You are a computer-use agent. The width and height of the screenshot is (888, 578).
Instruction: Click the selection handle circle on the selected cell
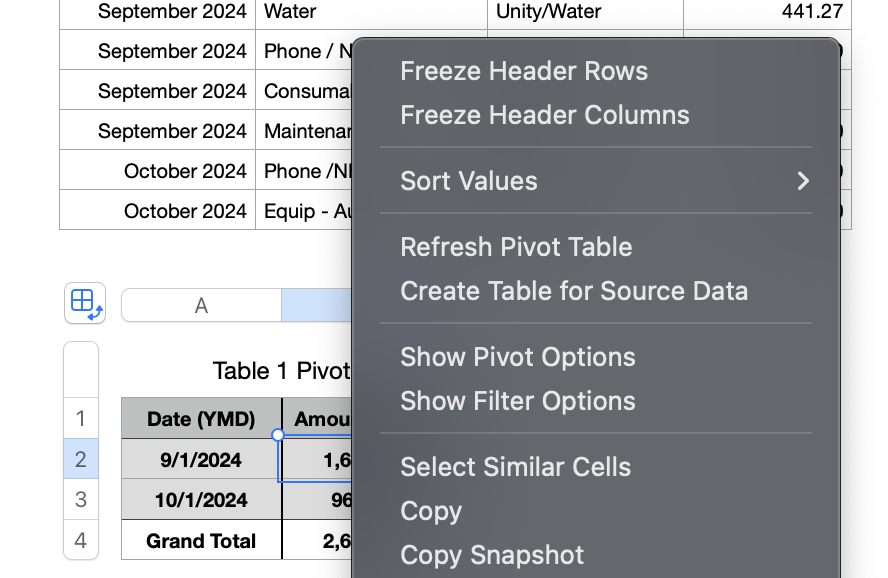coord(278,434)
